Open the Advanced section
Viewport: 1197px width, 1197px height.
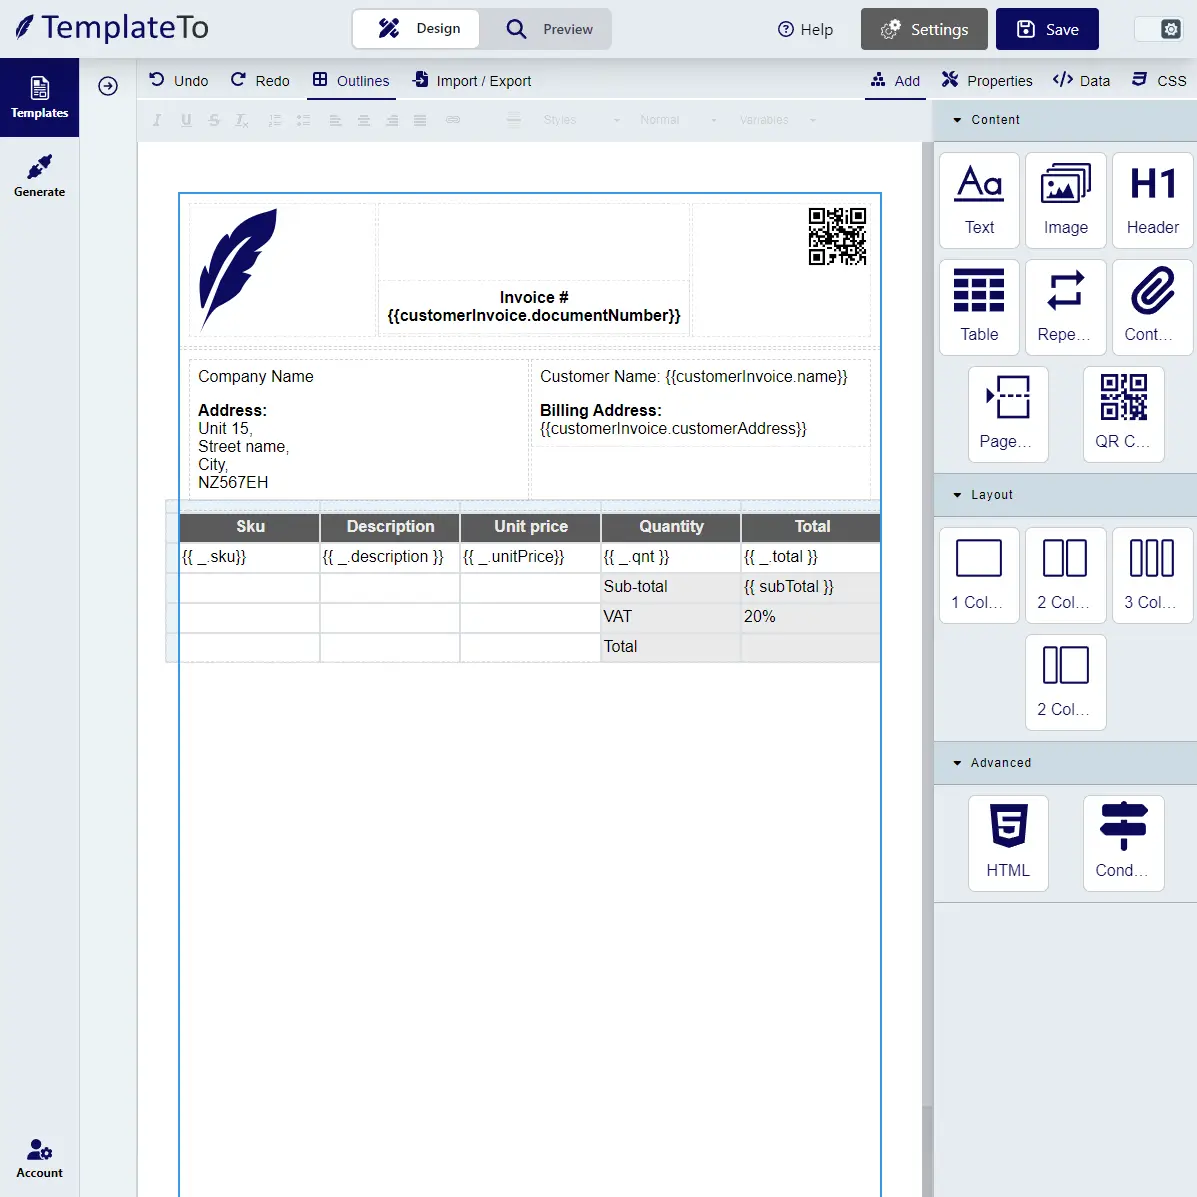point(990,762)
